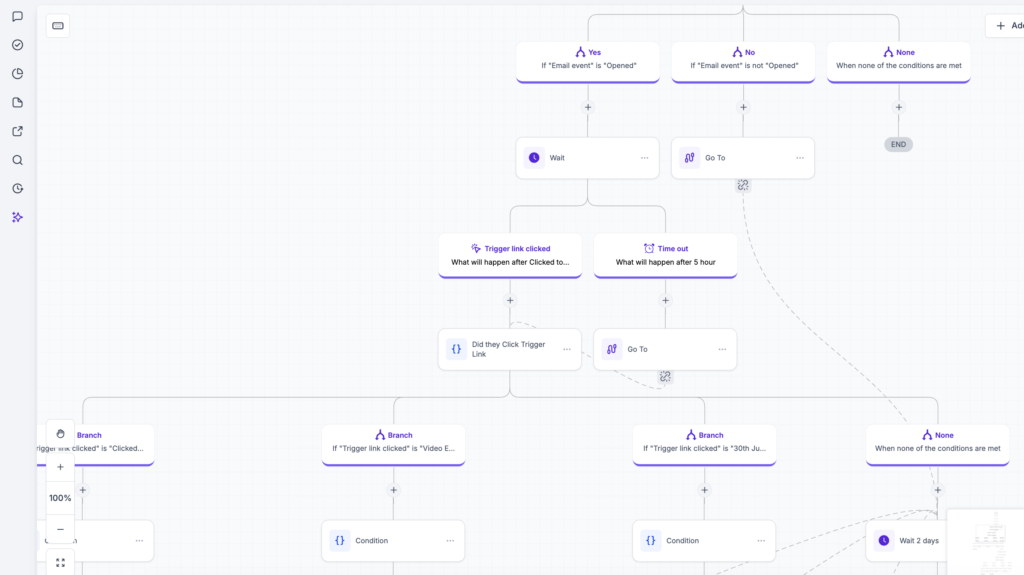The width and height of the screenshot is (1024, 575).
Task: Select the Branch card for "Video E..."
Action: (394, 445)
